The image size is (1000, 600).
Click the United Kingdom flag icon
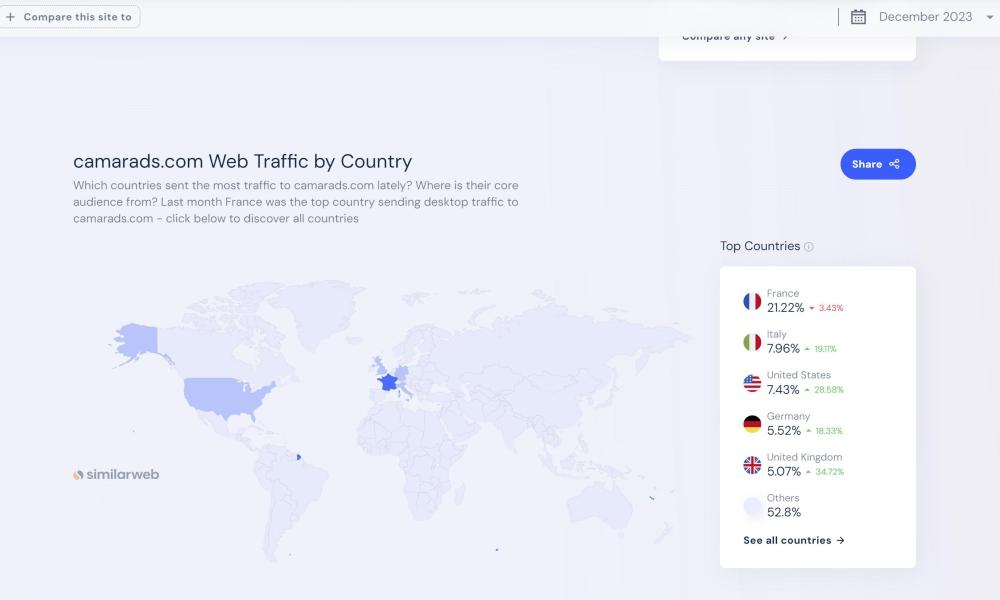pos(752,465)
